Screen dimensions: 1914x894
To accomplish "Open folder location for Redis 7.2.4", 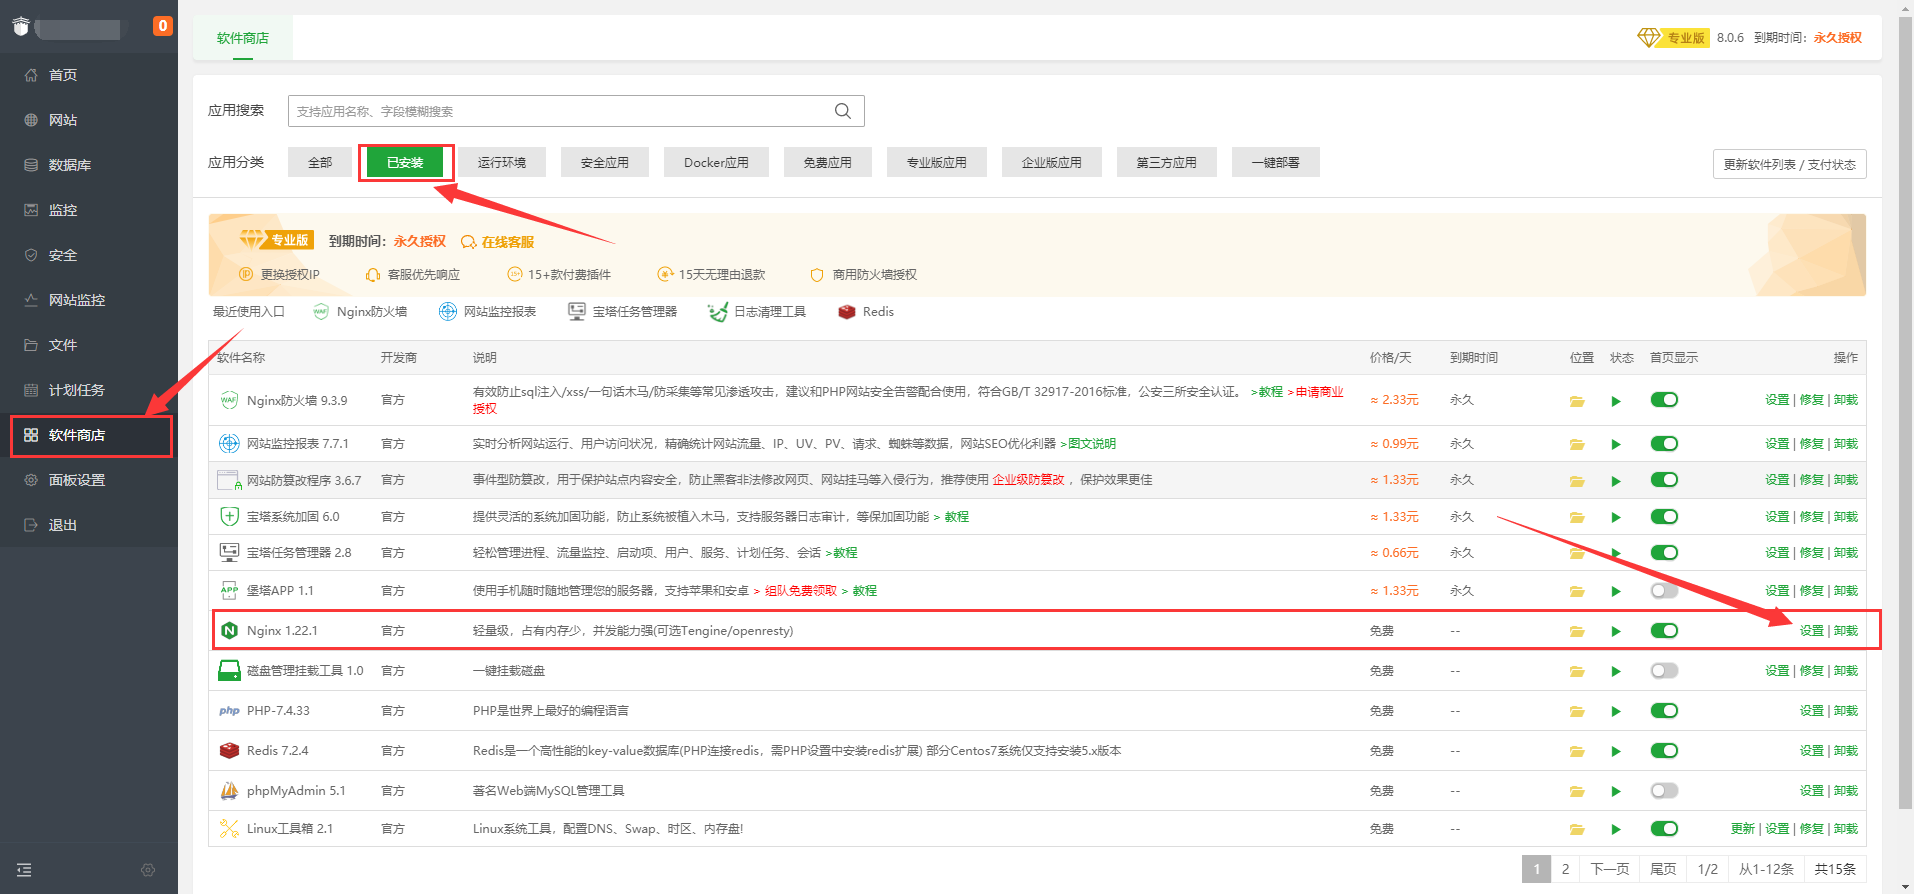I will (x=1577, y=752).
